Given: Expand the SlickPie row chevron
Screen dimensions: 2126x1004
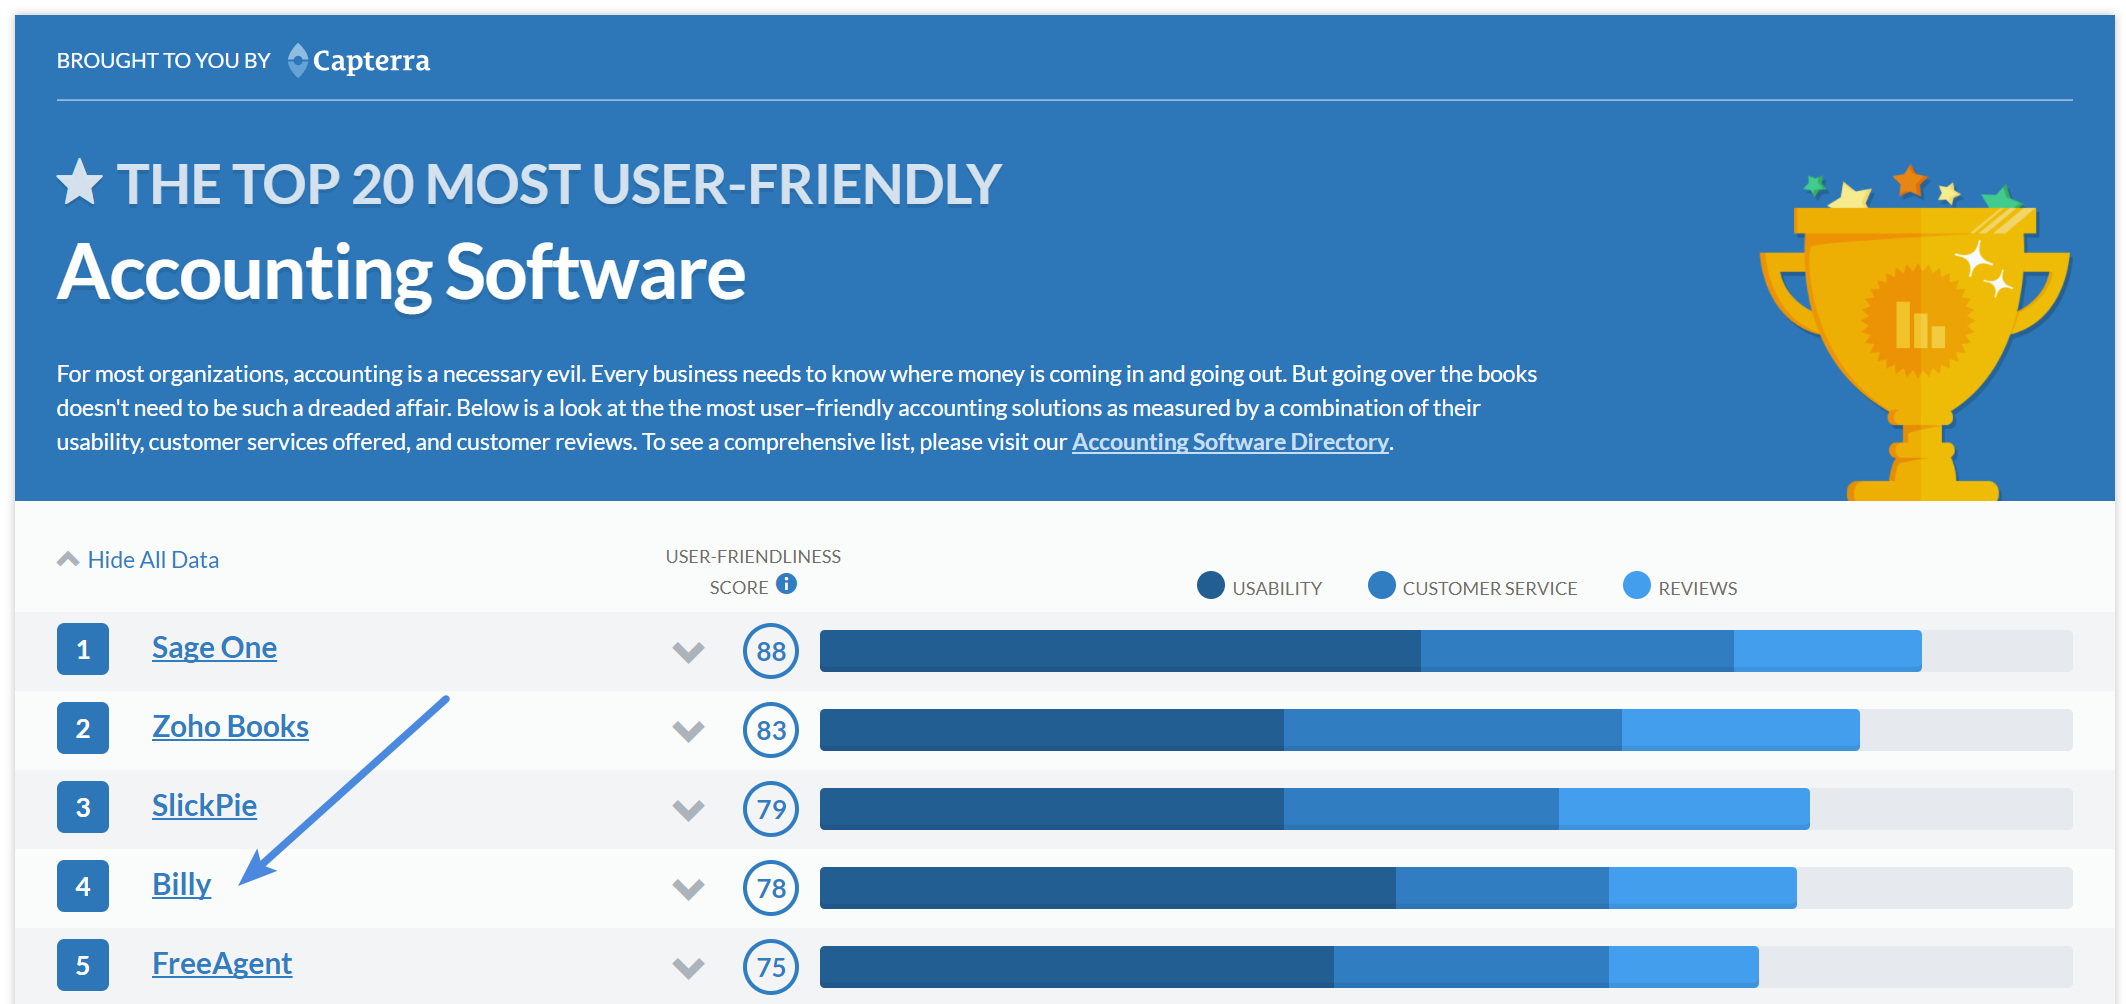Looking at the screenshot, I should click(x=688, y=810).
